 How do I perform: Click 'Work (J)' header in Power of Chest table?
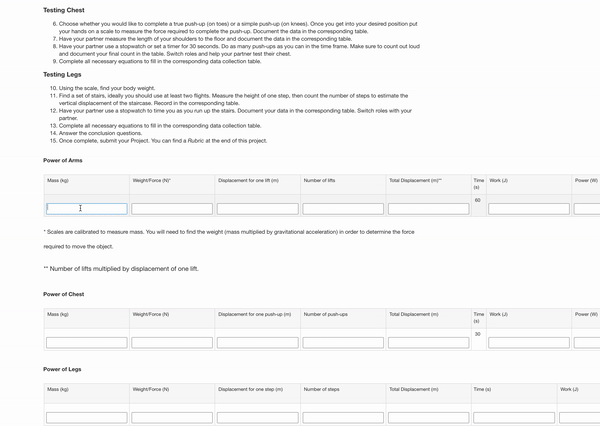pyautogui.click(x=499, y=314)
